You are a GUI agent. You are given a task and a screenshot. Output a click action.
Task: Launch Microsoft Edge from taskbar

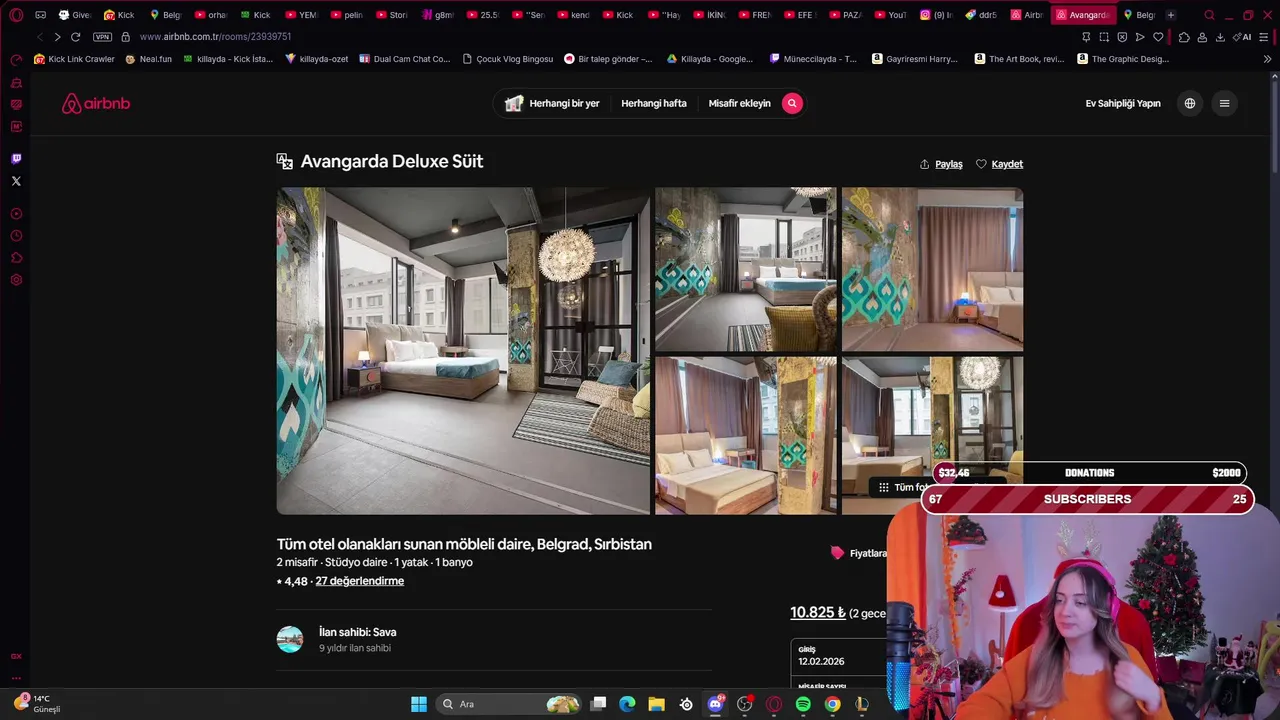pyautogui.click(x=627, y=704)
